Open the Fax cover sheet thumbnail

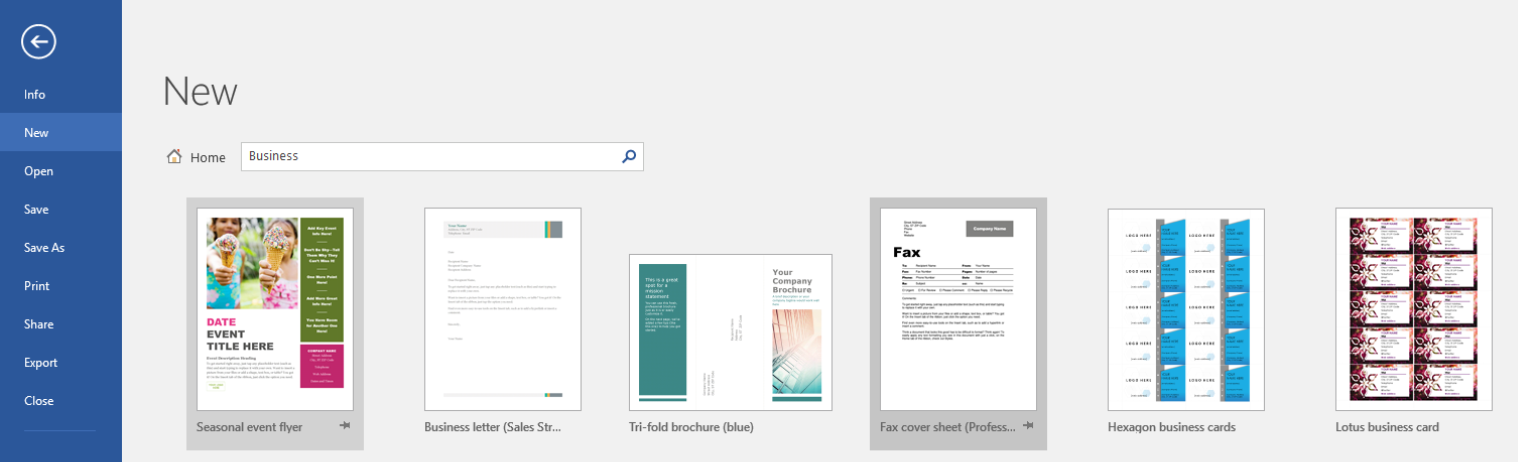click(x=959, y=310)
